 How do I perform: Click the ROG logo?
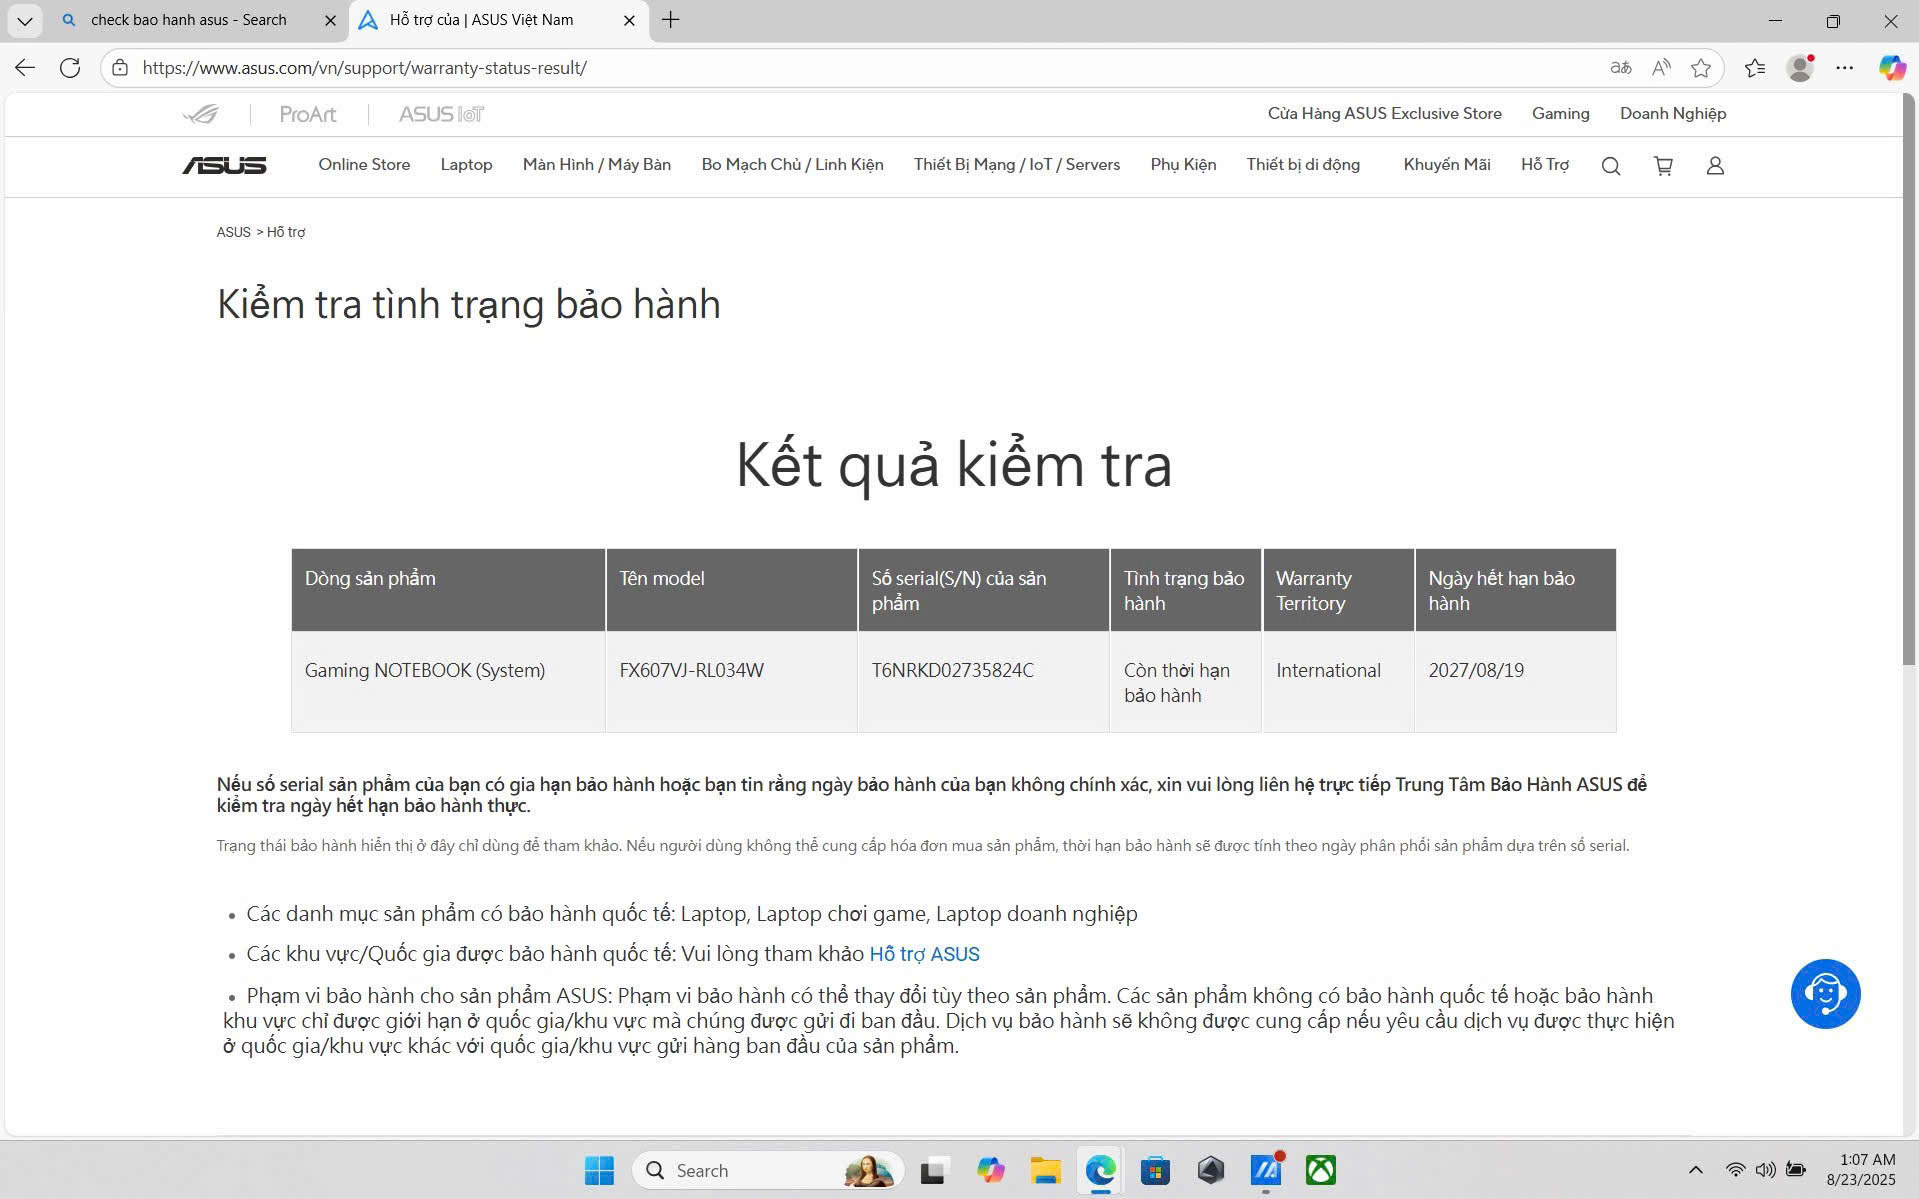pyautogui.click(x=201, y=114)
